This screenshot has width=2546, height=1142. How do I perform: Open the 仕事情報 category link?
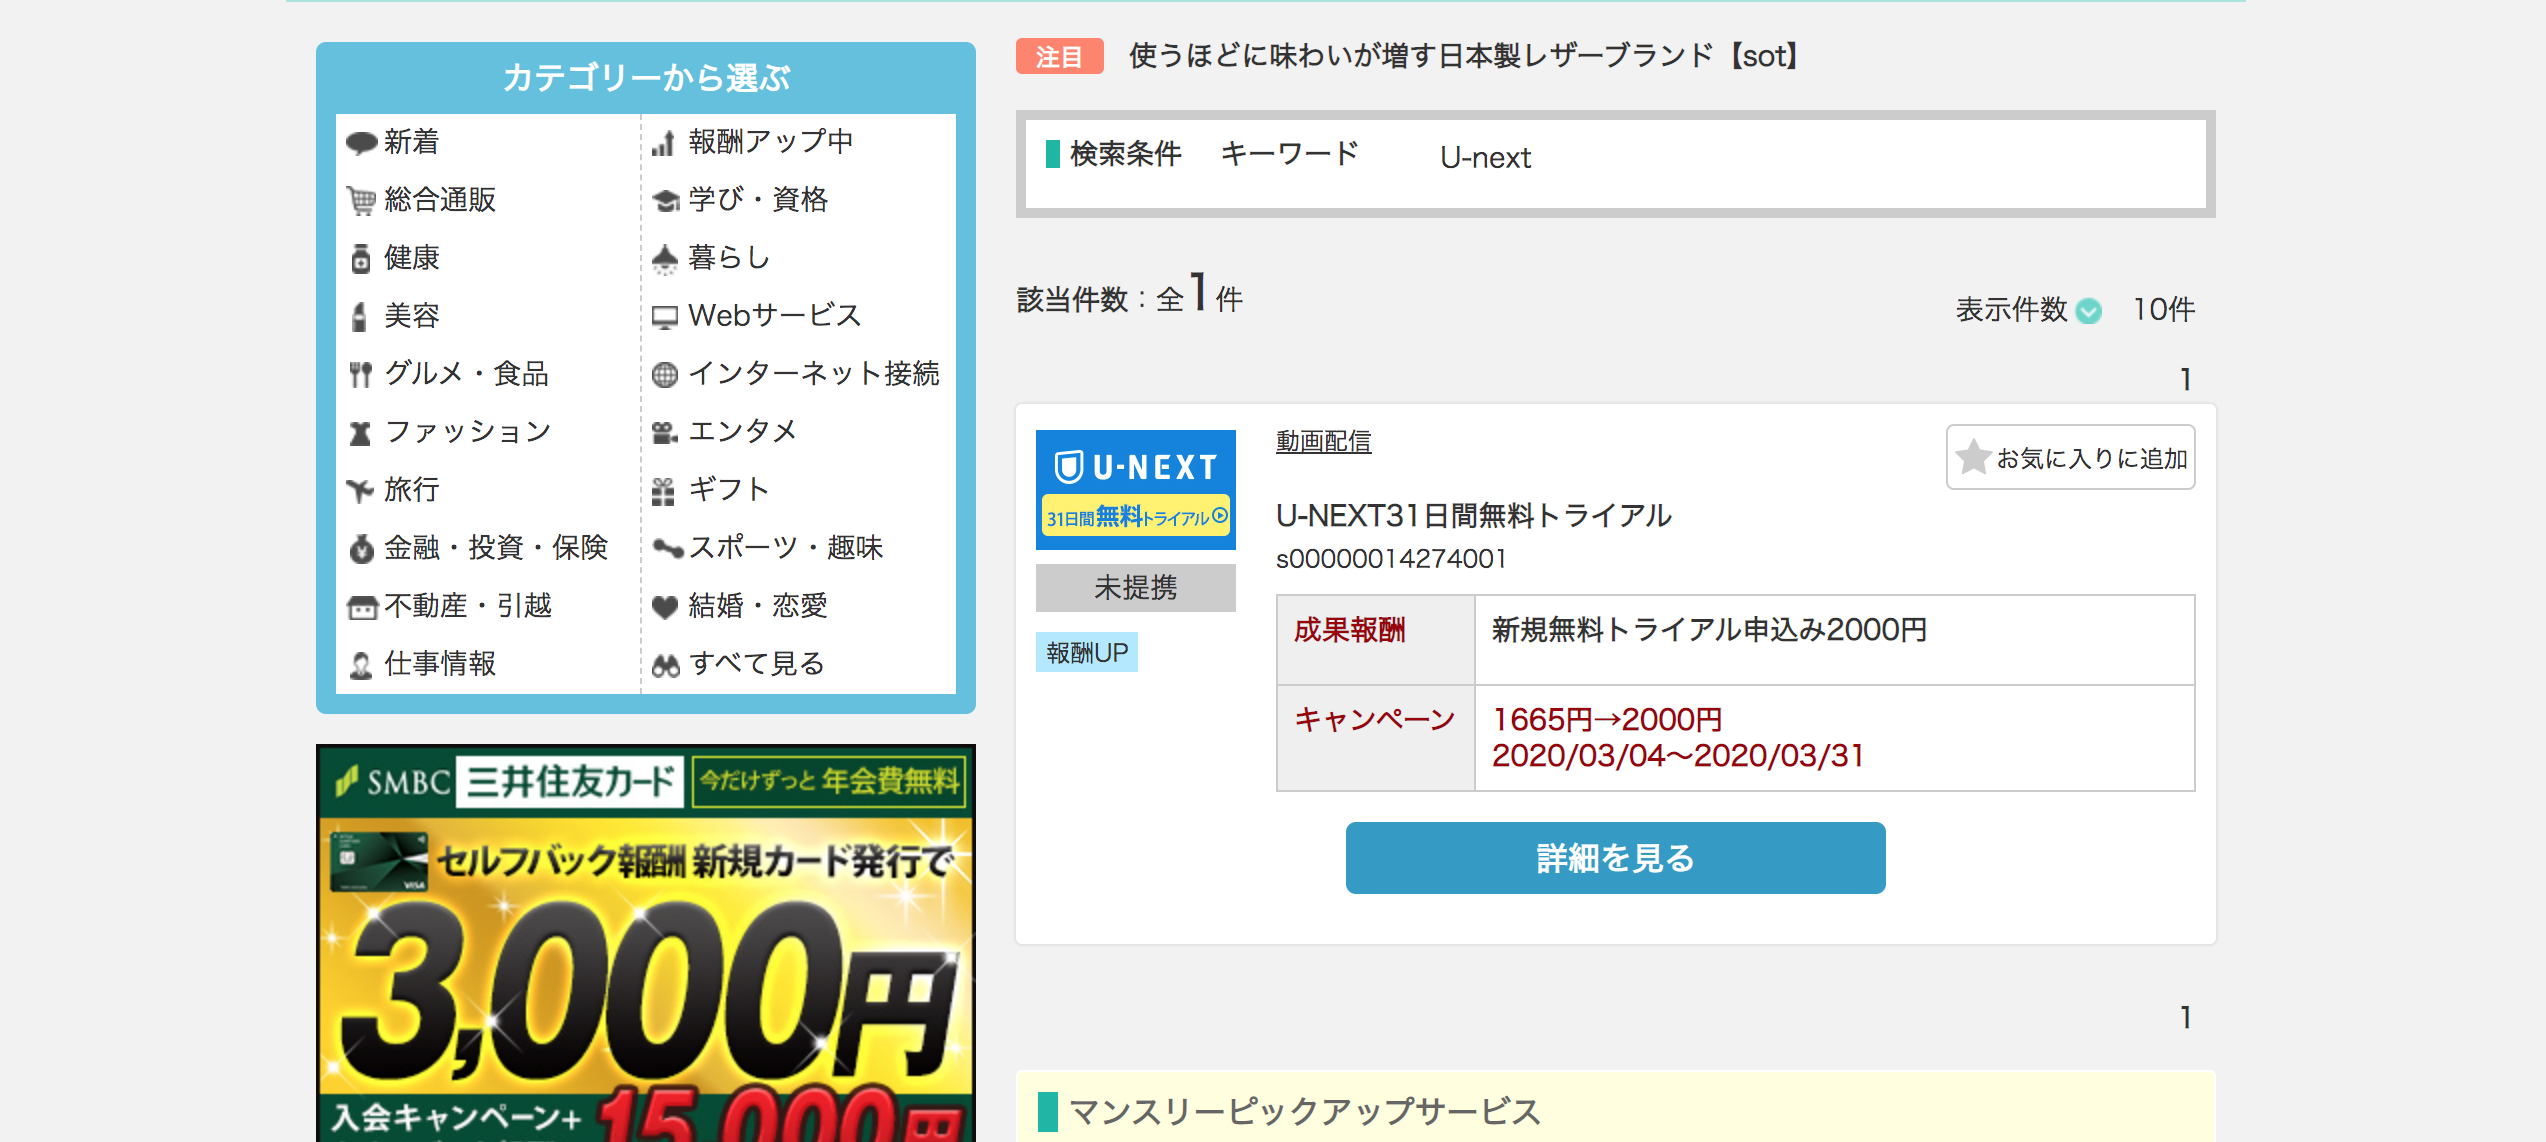(440, 663)
